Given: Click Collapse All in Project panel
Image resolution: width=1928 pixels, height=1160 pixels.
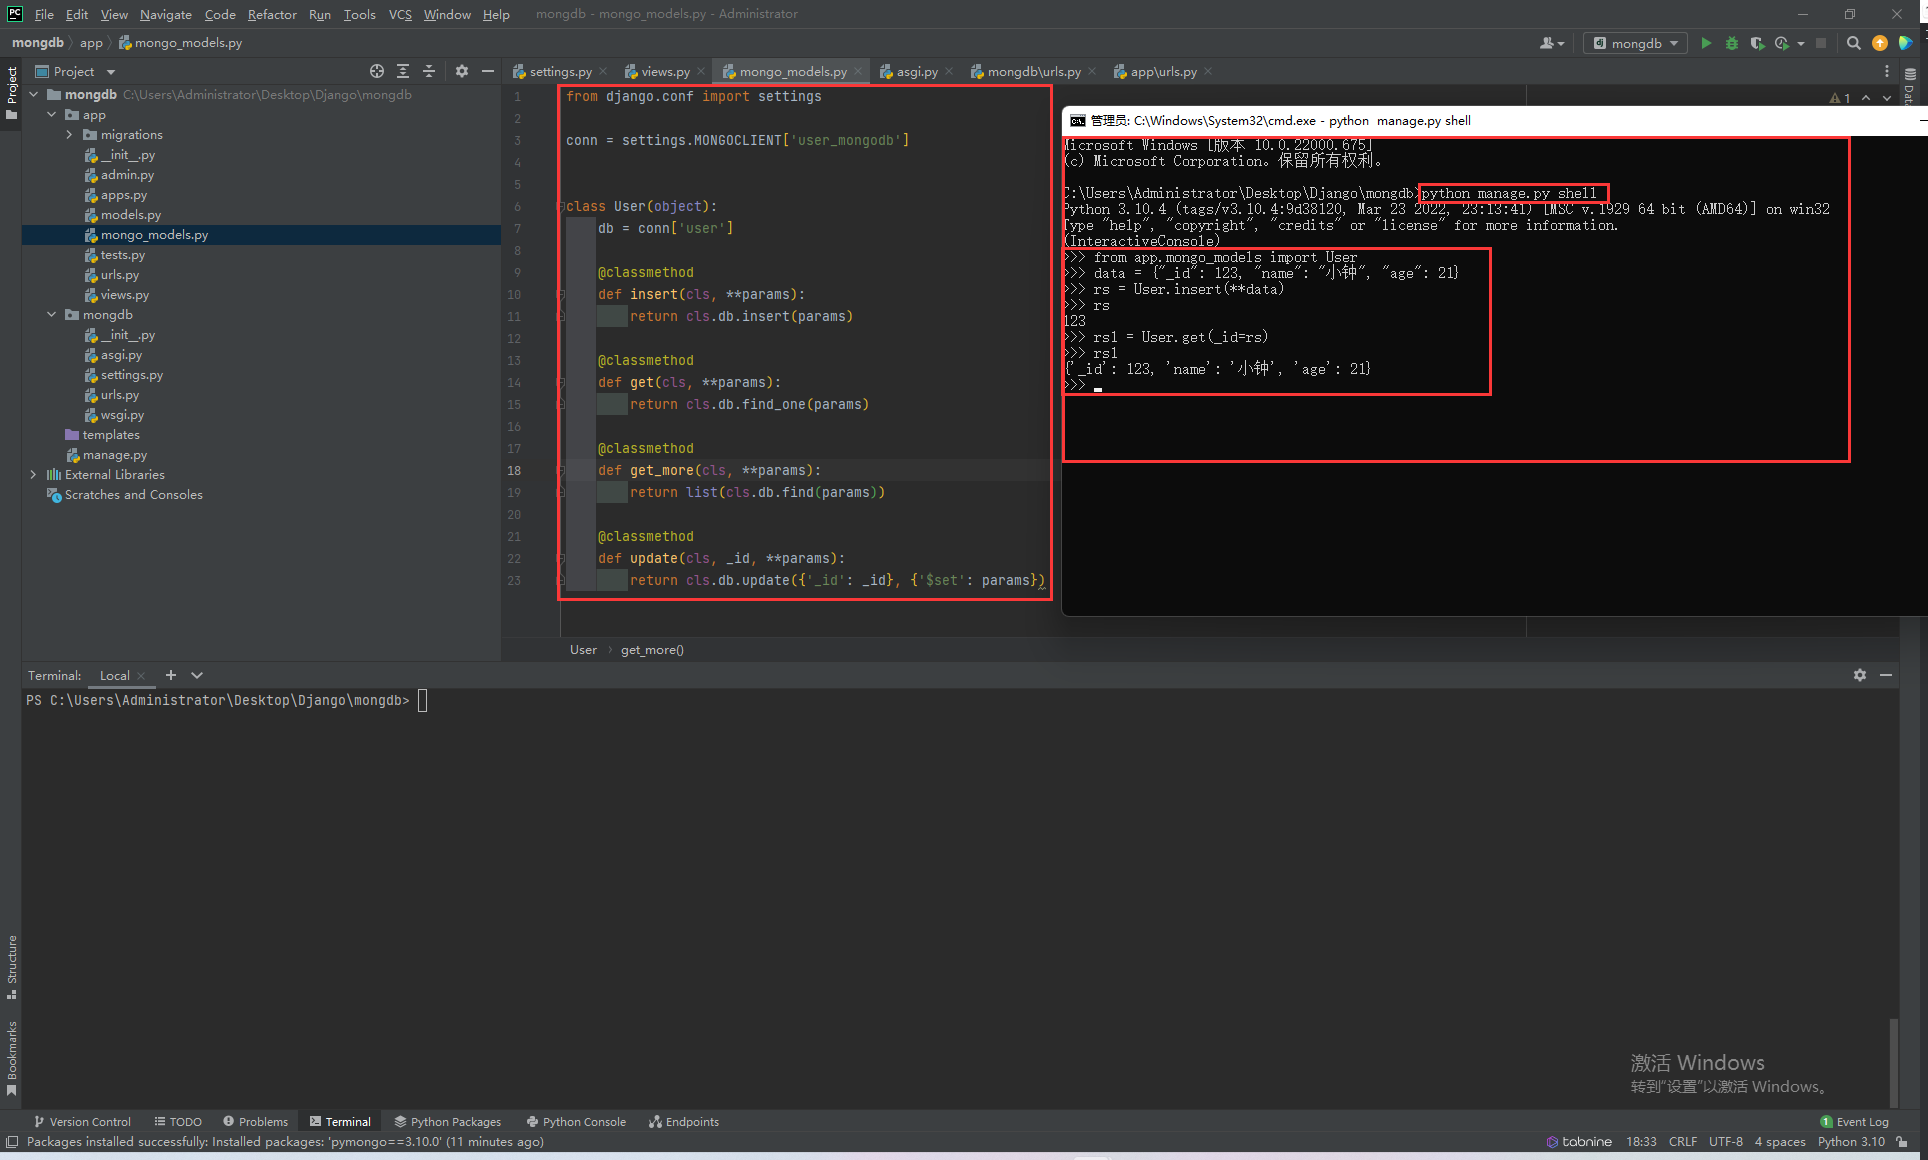Looking at the screenshot, I should coord(429,71).
